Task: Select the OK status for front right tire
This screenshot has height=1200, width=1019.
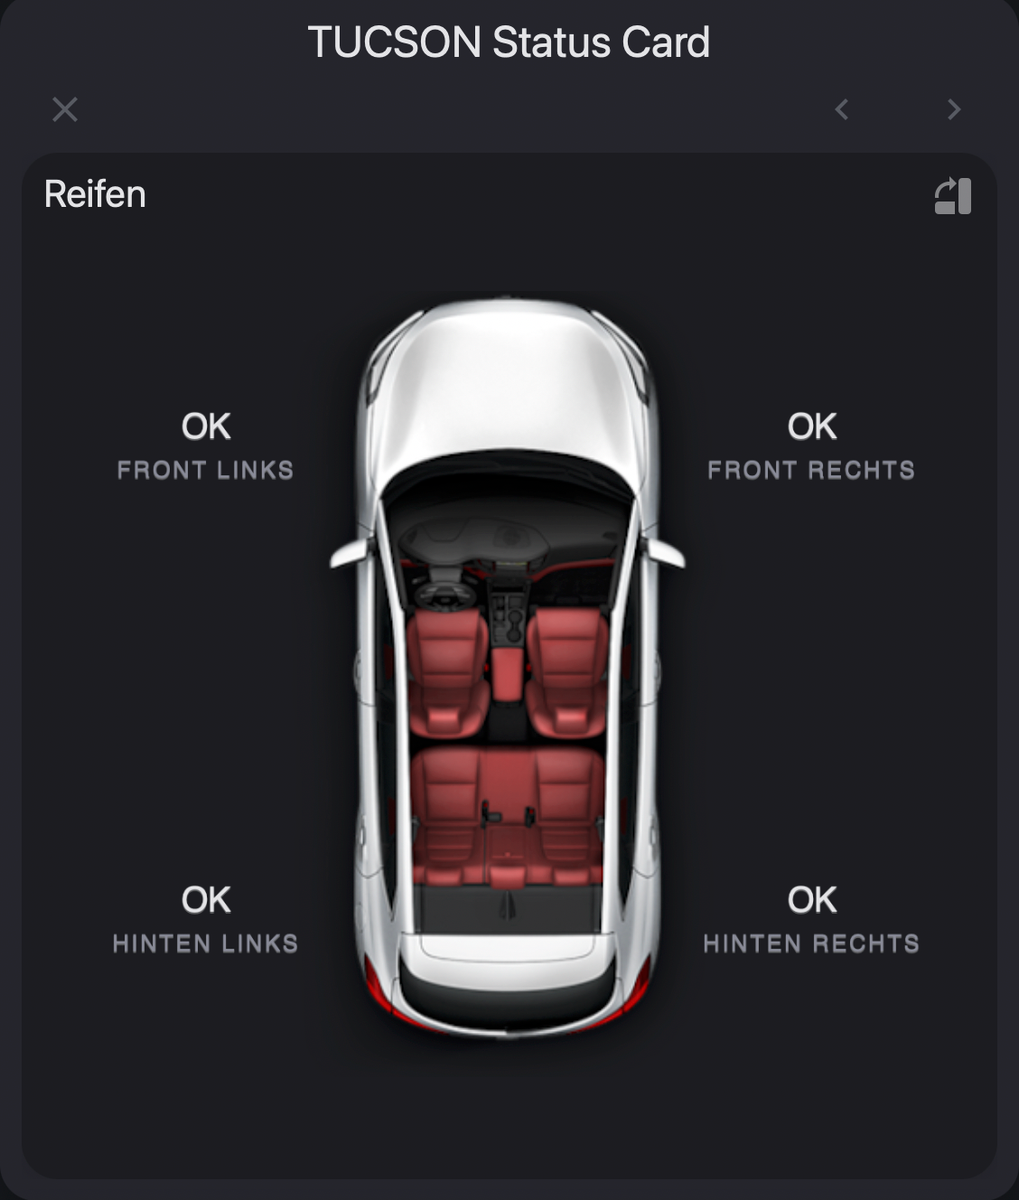Action: tap(812, 427)
